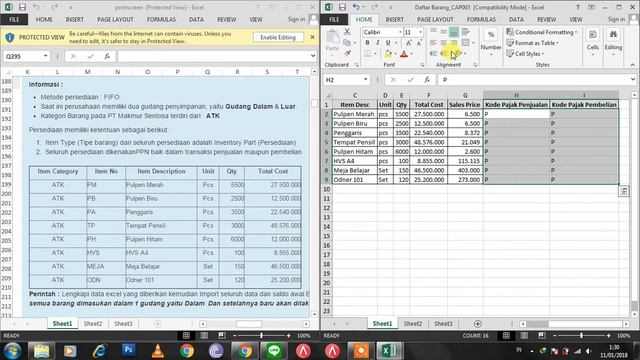This screenshot has height=360, width=640.
Task: Switch to Page Break Preview in right Excel
Action: 542,336
